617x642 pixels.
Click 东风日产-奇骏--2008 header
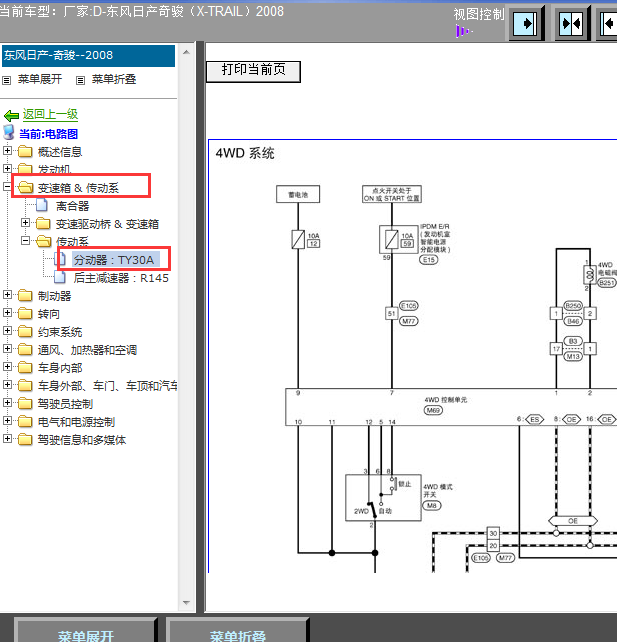coord(88,56)
